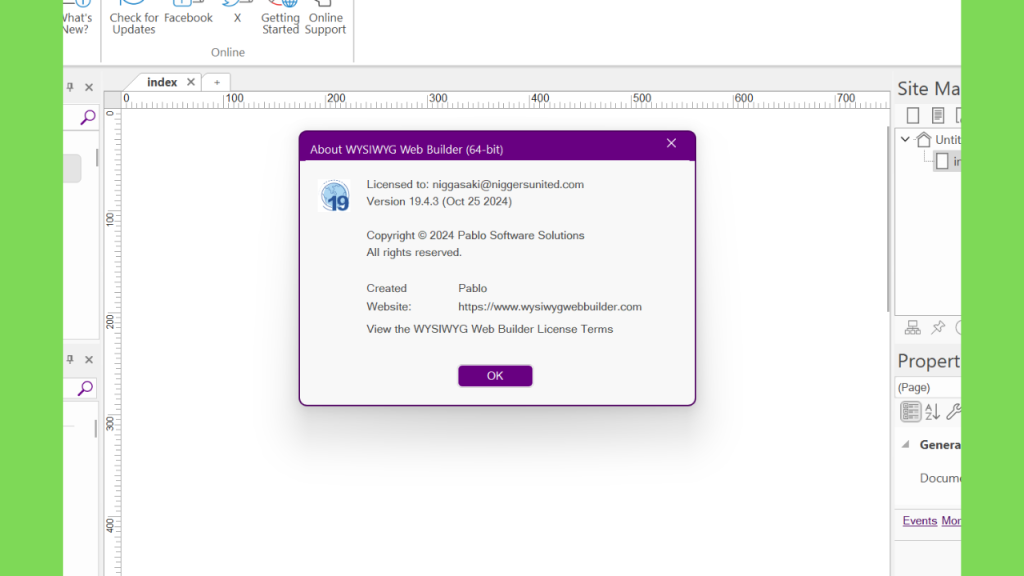Switch to the index page tab
The height and width of the screenshot is (576, 1024).
162,82
